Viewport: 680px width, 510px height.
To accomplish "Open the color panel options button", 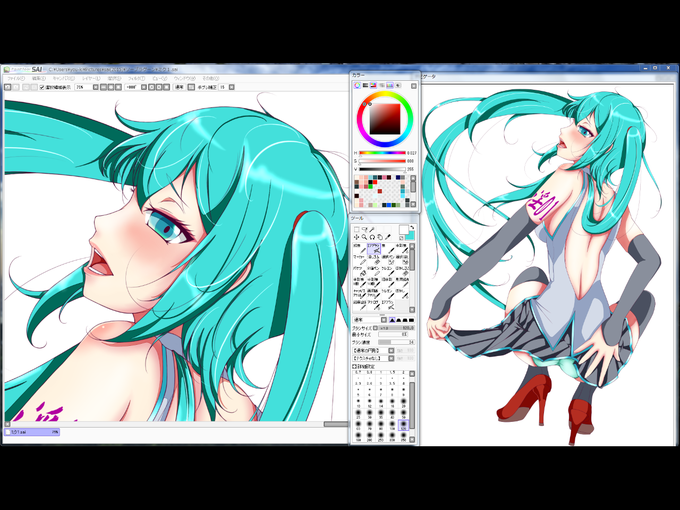I will (414, 86).
